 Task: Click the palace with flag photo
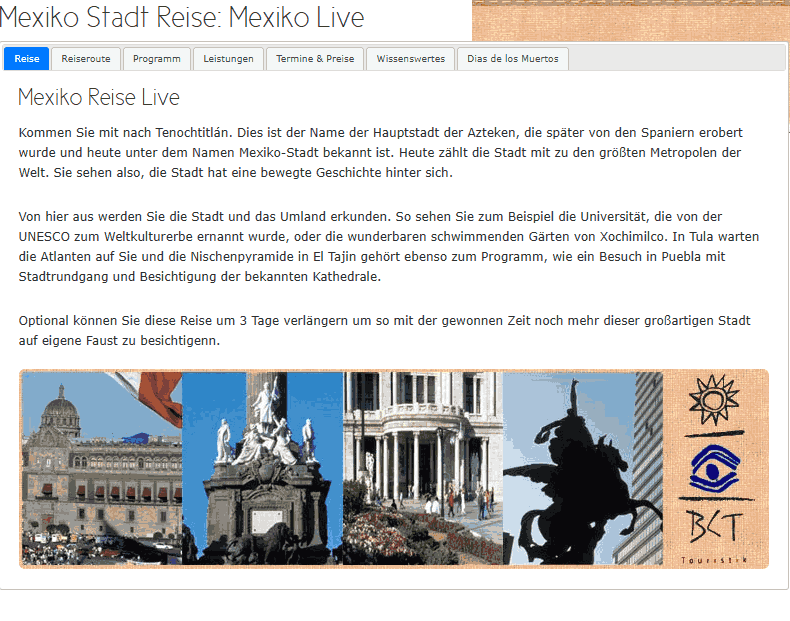tap(102, 468)
